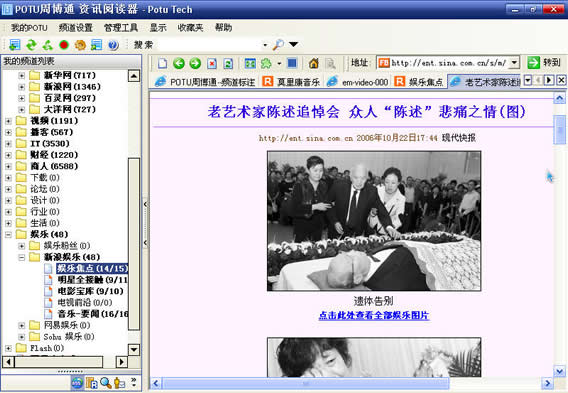Click the green refresh arrows icon
This screenshot has height=393, width=568.
(31, 45)
